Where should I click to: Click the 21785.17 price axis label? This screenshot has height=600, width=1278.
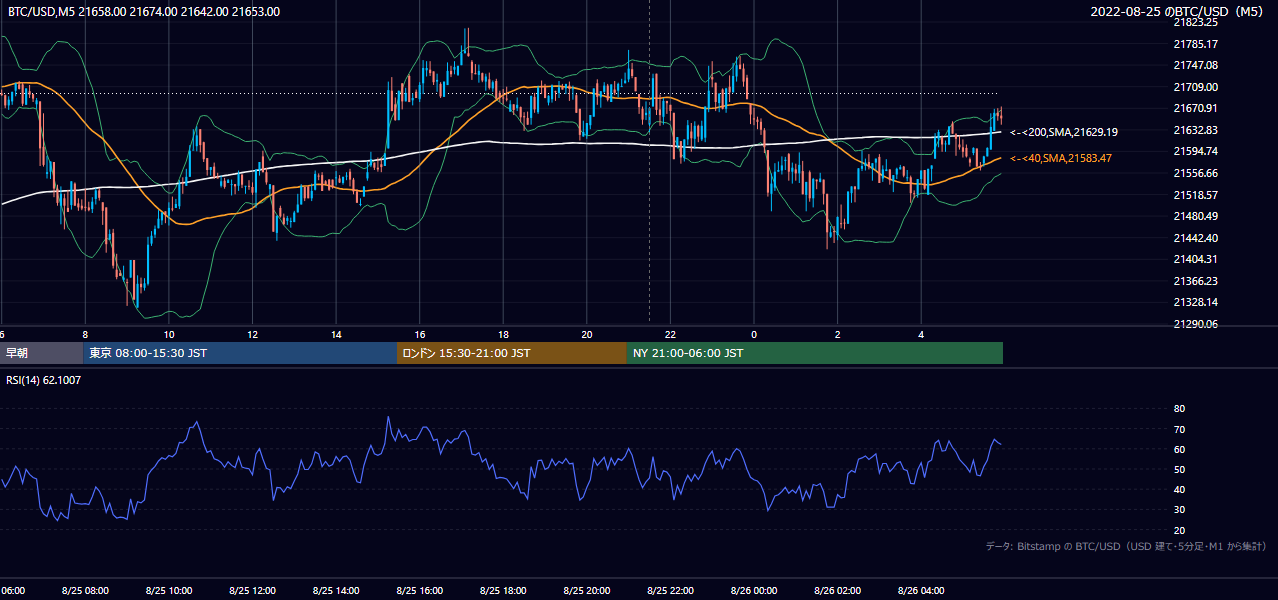pyautogui.click(x=1195, y=44)
